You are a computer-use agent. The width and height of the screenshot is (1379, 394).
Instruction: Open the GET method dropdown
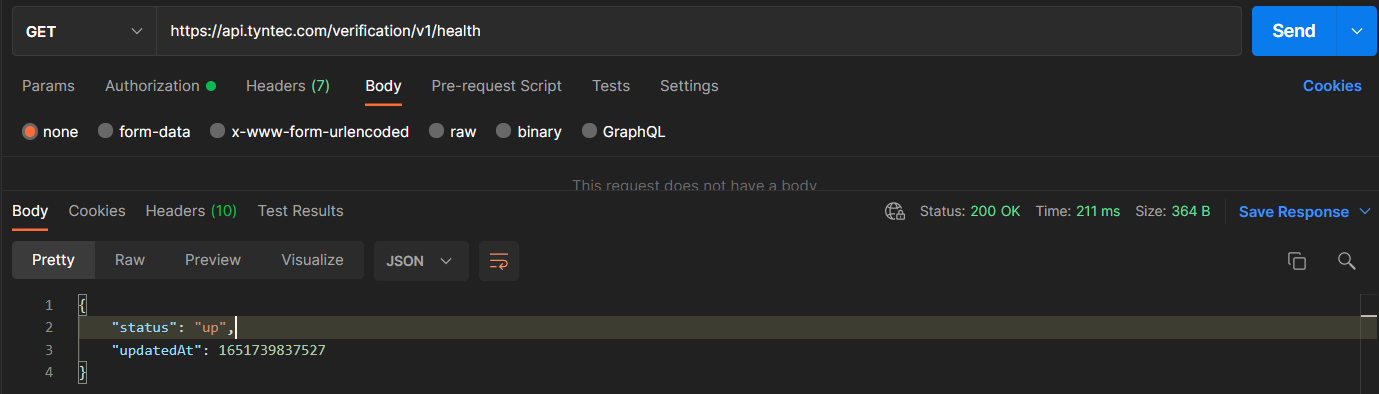pyautogui.click(x=84, y=31)
